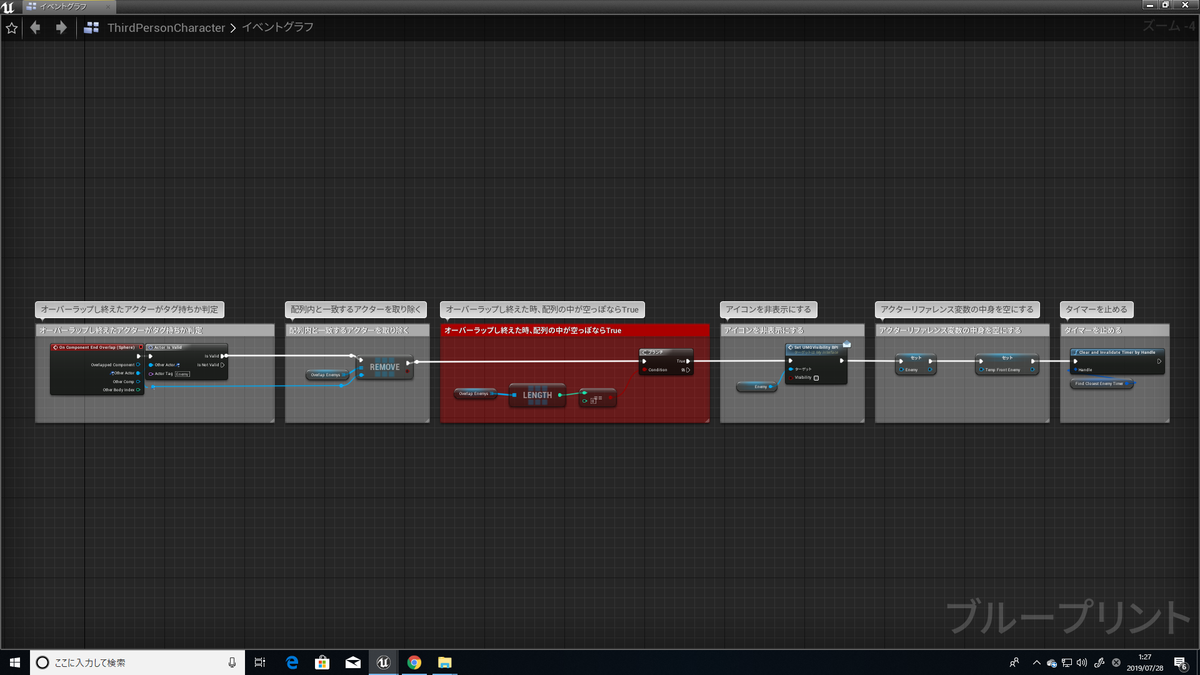Select the Branch node
This screenshot has height=675, width=1200.
coord(666,362)
